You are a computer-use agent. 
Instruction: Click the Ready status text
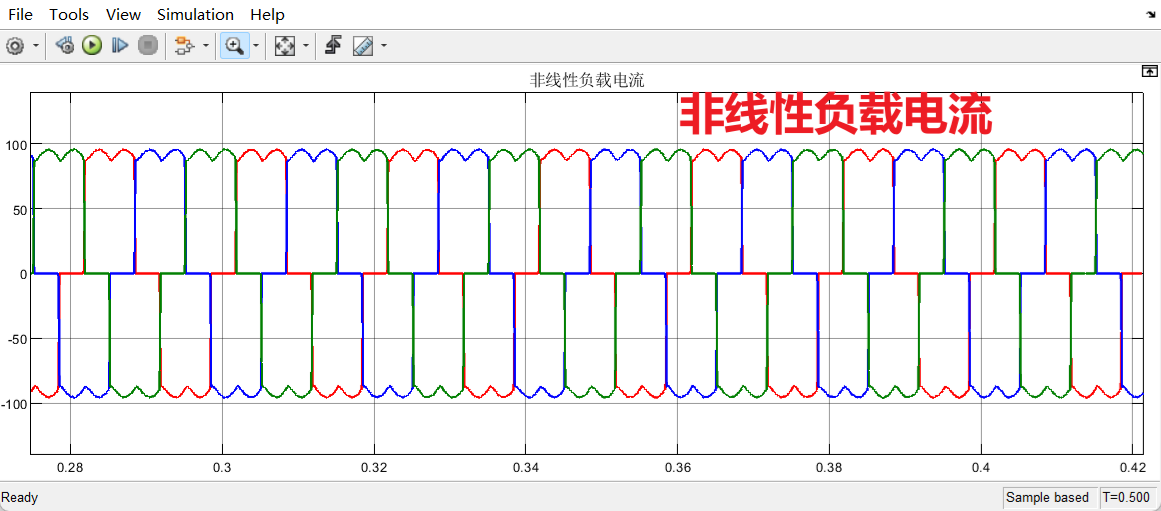(20, 498)
